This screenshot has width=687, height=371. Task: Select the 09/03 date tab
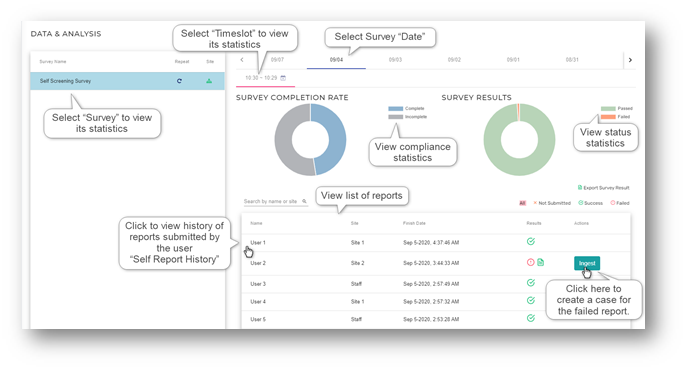tap(395, 60)
